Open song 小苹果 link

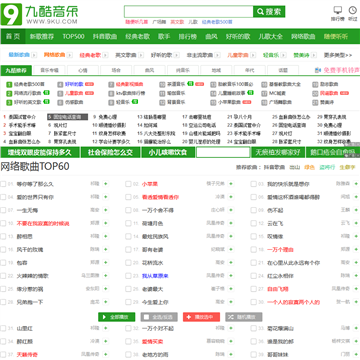coord(150,184)
